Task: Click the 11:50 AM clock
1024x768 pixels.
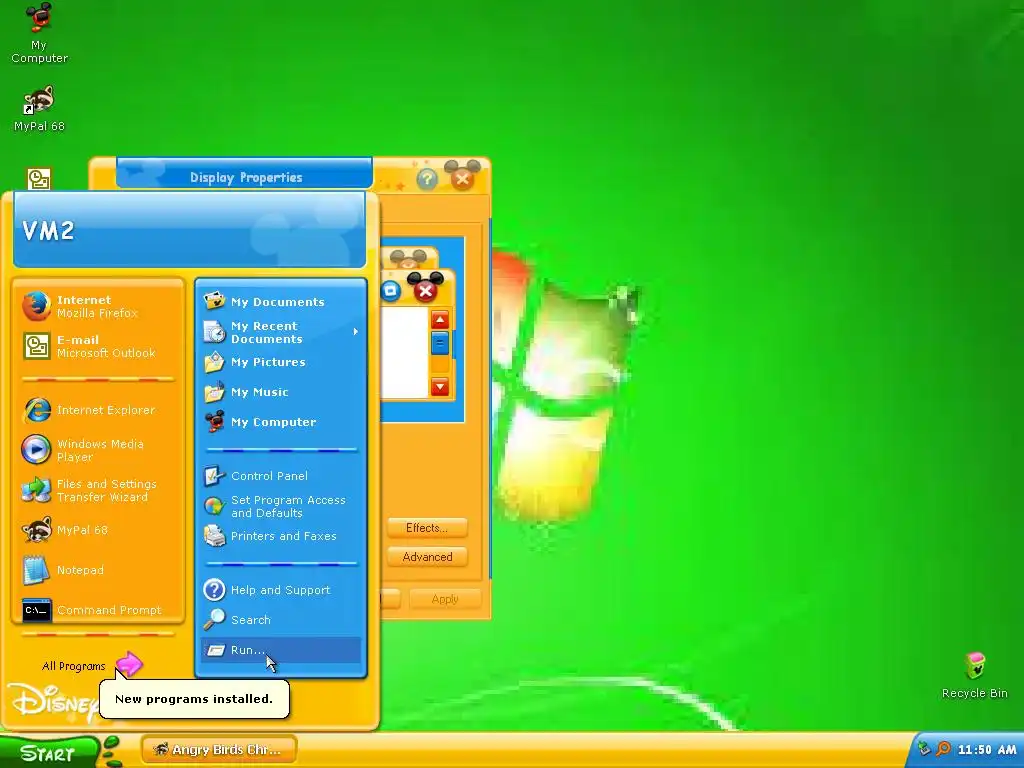Action: [987, 750]
